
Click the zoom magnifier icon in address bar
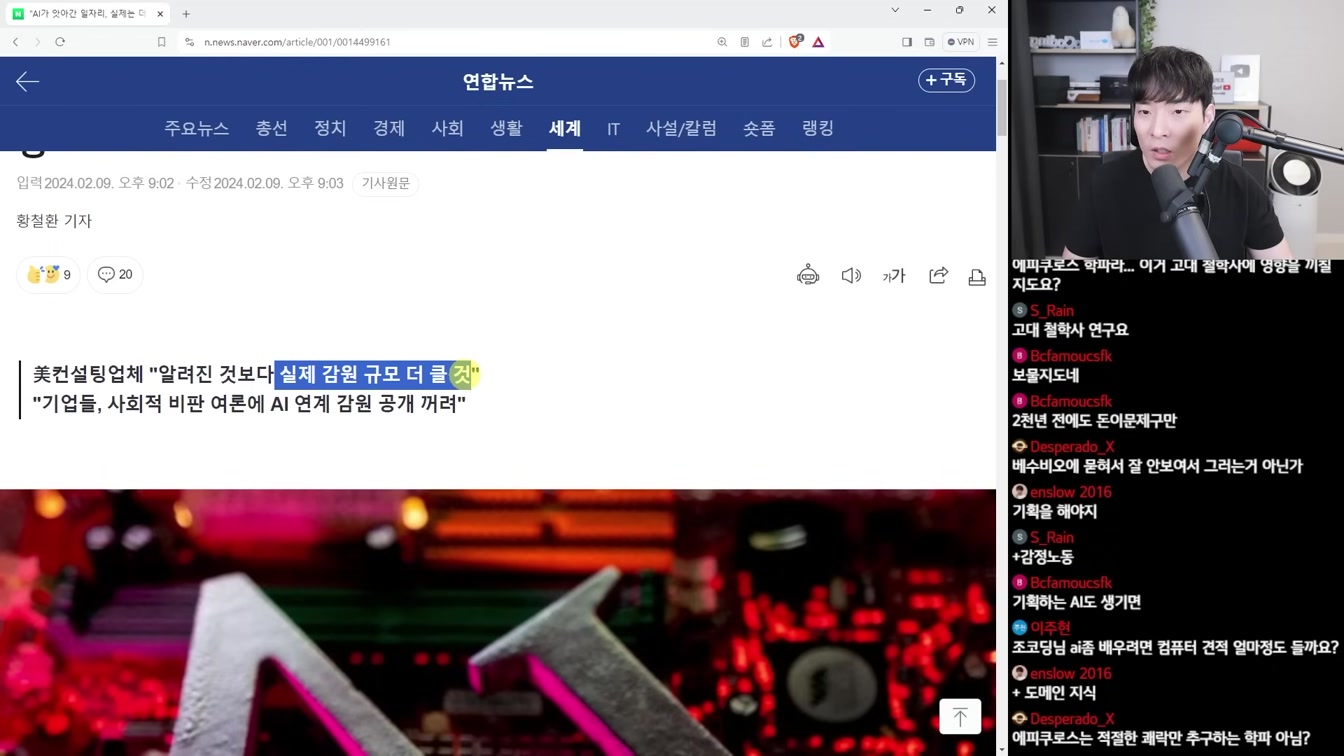(722, 42)
